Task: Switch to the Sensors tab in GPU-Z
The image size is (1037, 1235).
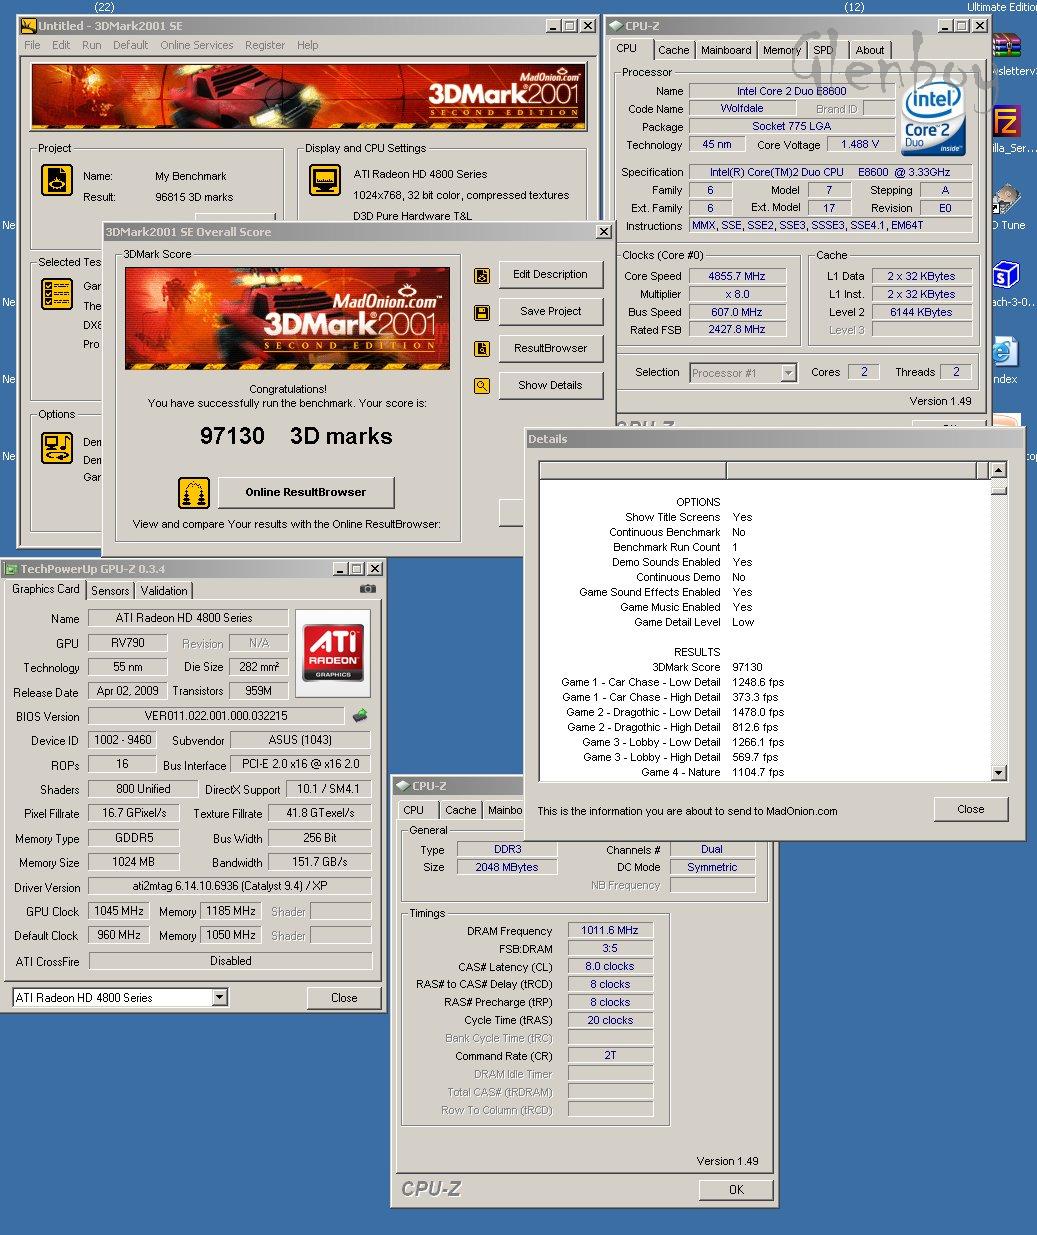Action: tap(110, 591)
